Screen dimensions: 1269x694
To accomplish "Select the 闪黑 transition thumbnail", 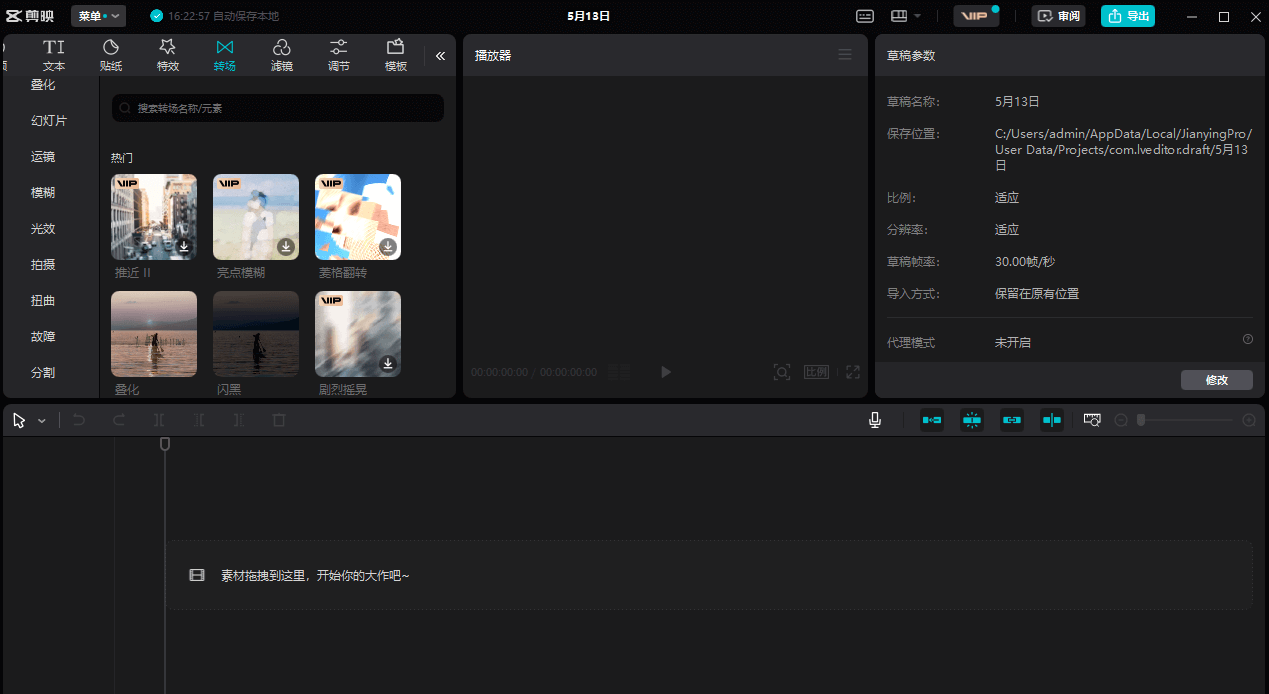I will coord(255,333).
